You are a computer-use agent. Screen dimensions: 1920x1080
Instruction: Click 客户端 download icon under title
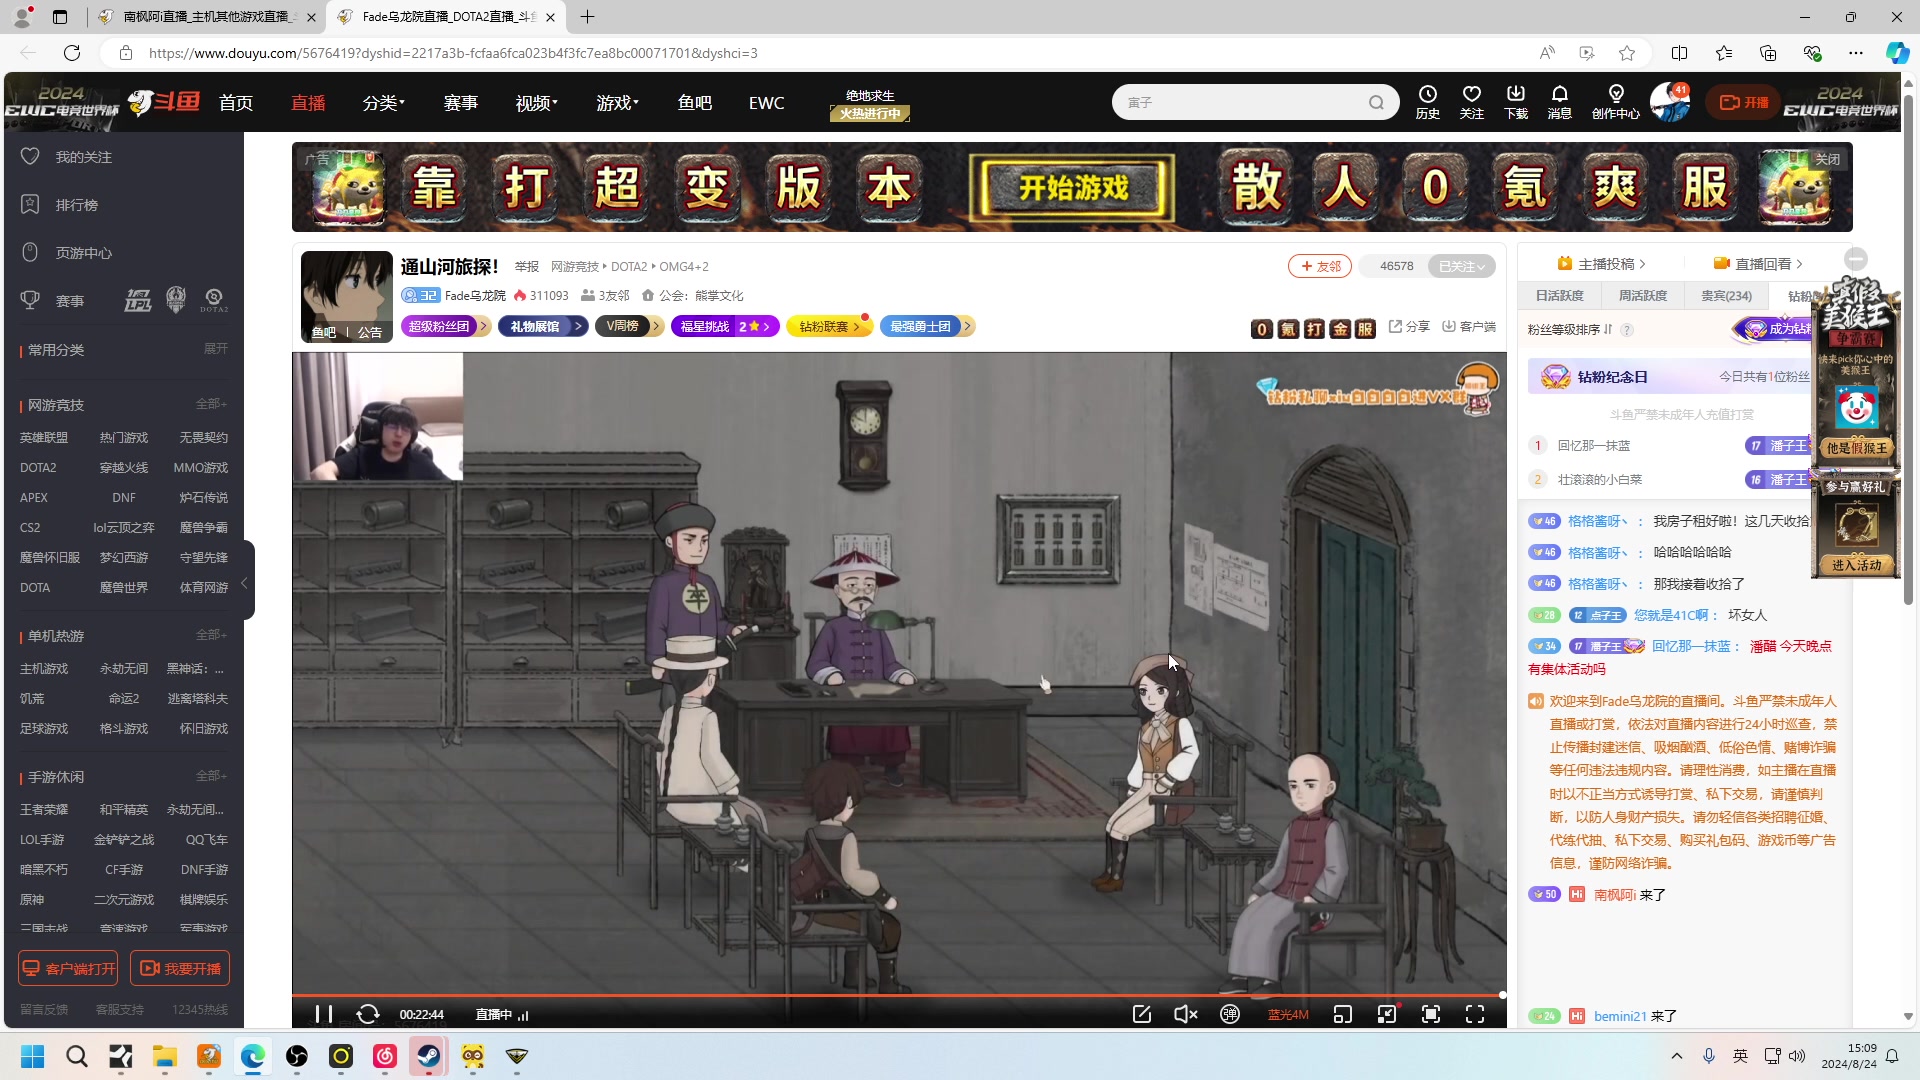pyautogui.click(x=1468, y=326)
